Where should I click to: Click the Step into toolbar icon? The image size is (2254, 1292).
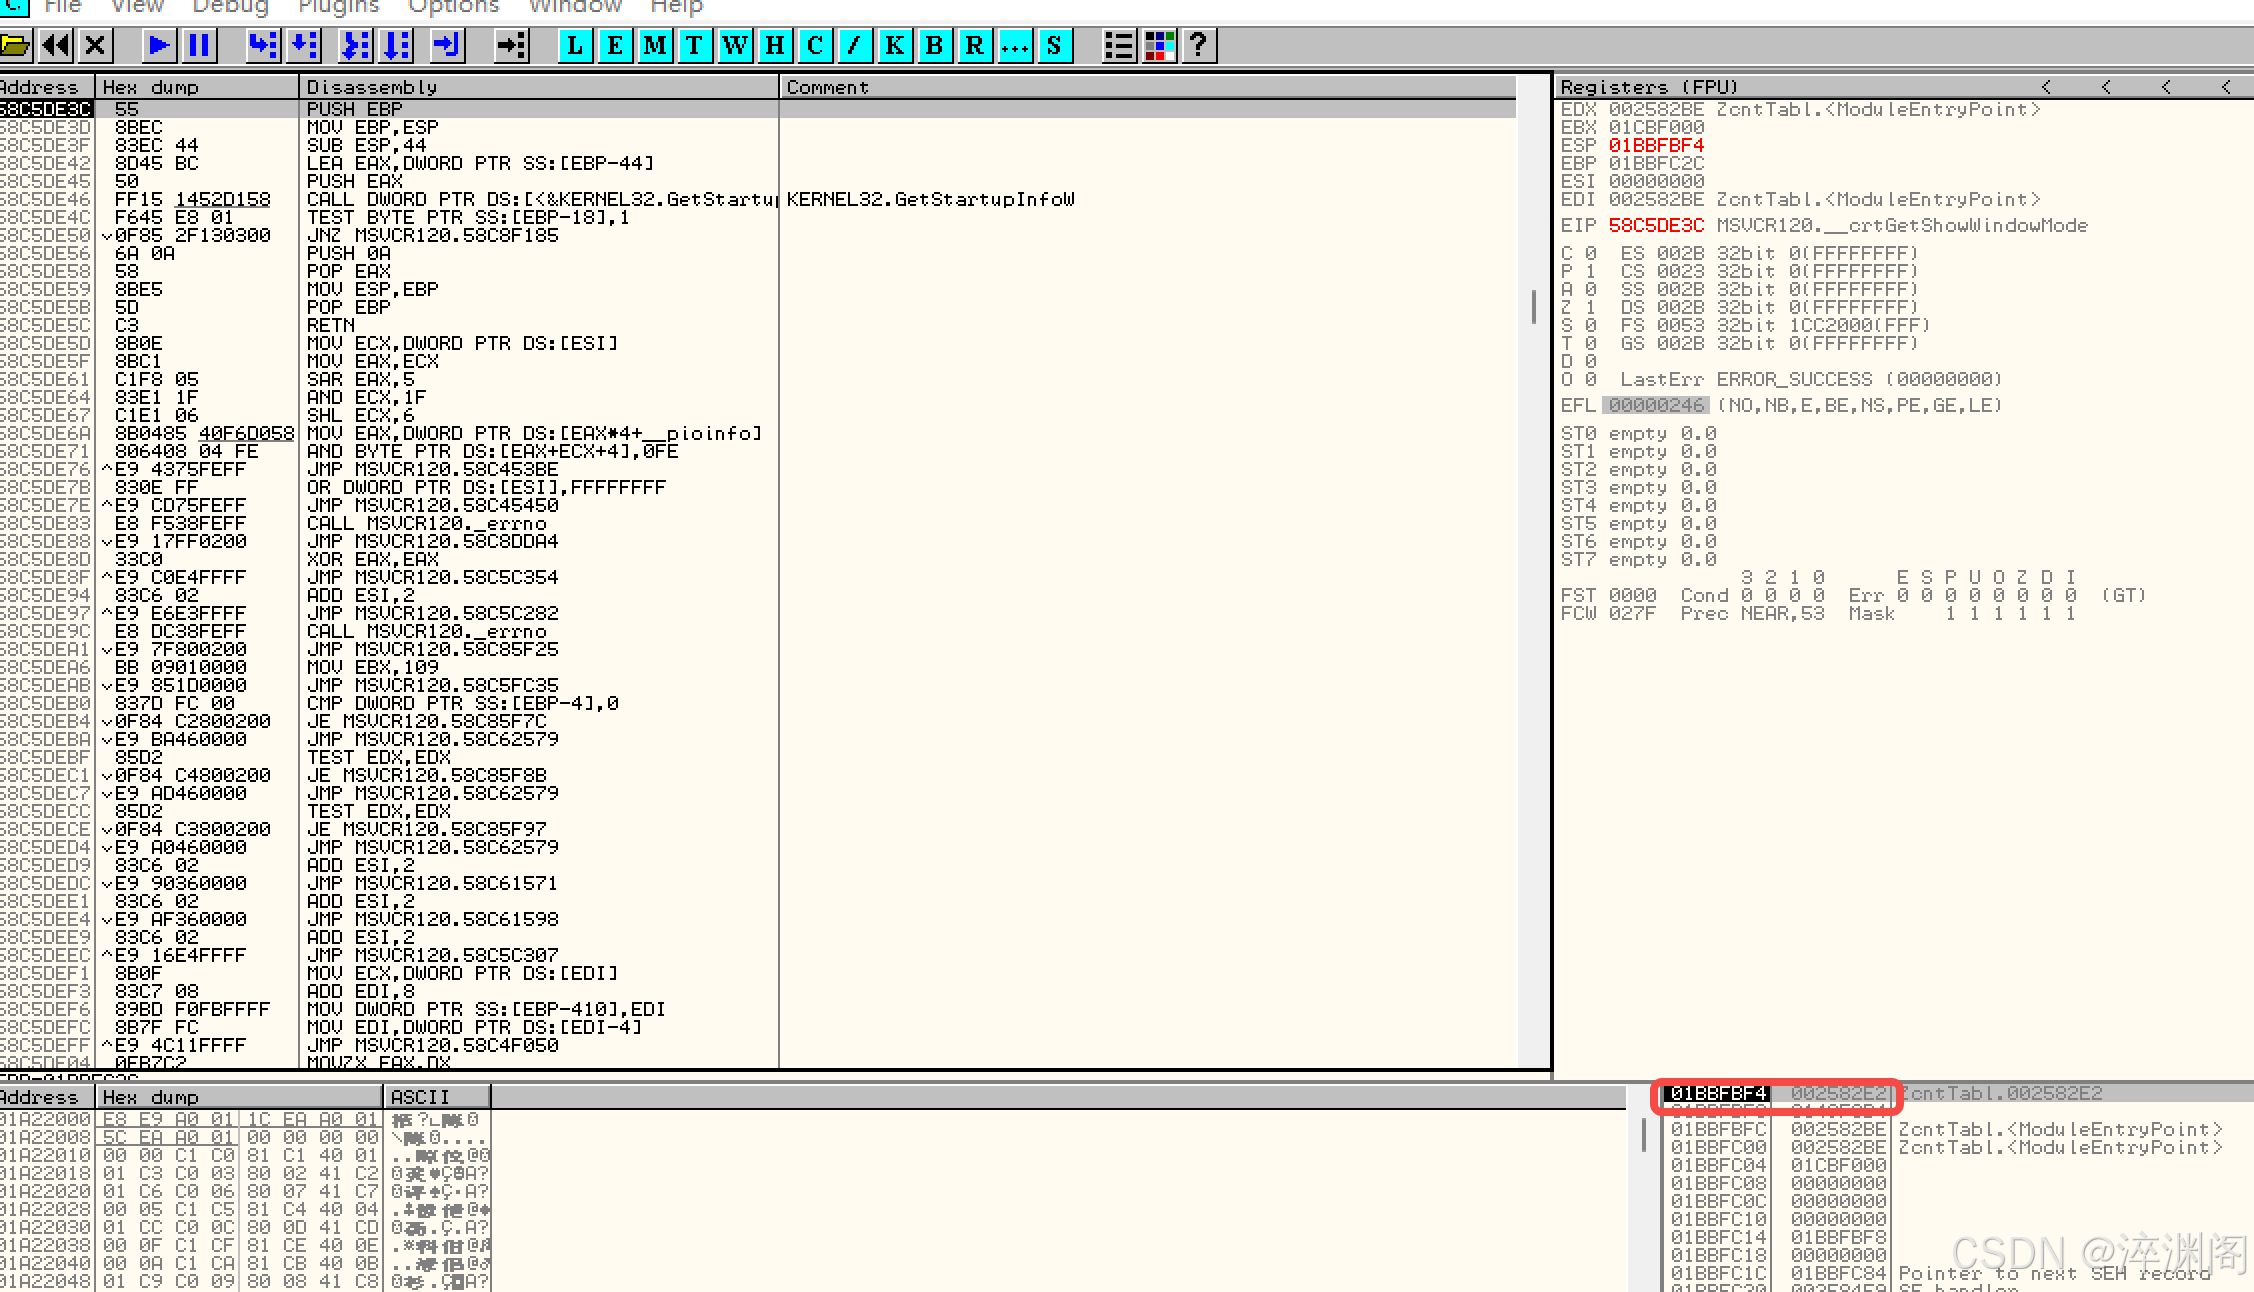(263, 45)
